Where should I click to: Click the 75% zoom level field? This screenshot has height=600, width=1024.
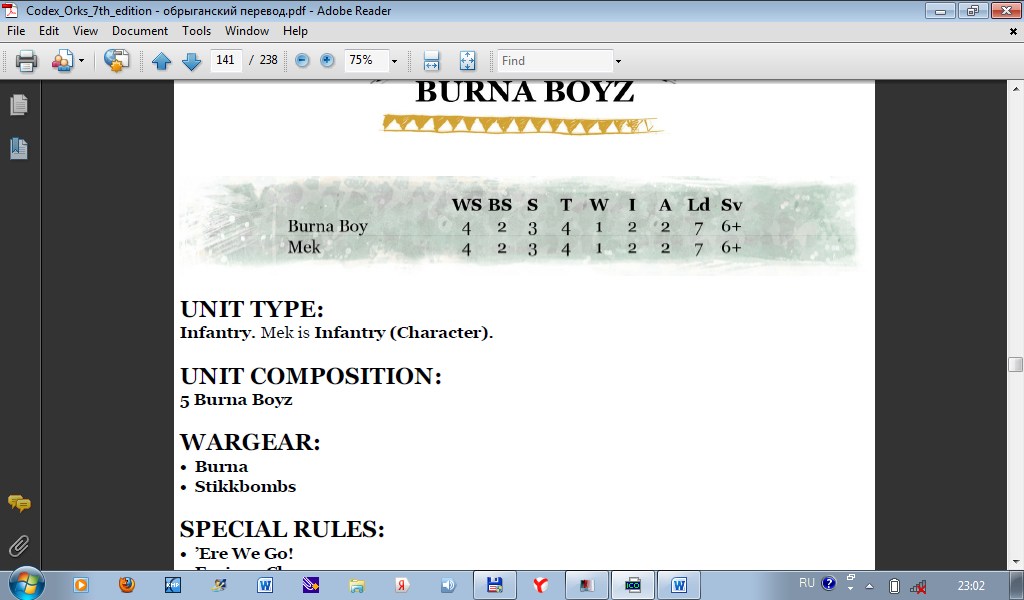366,60
